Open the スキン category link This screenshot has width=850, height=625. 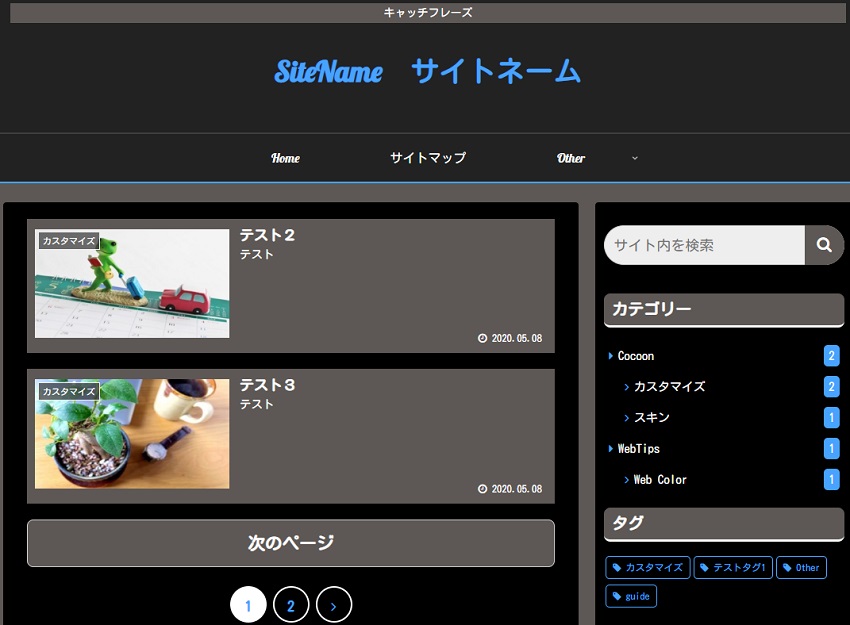652,418
